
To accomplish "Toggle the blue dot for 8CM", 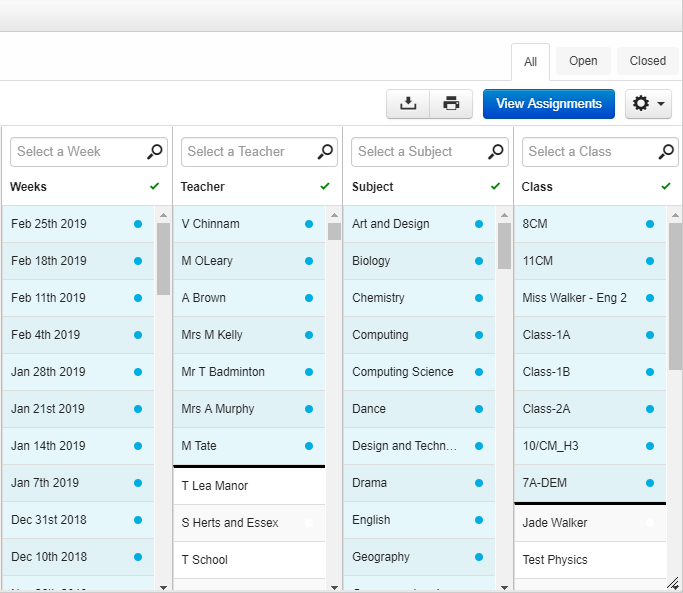I will pyautogui.click(x=650, y=224).
